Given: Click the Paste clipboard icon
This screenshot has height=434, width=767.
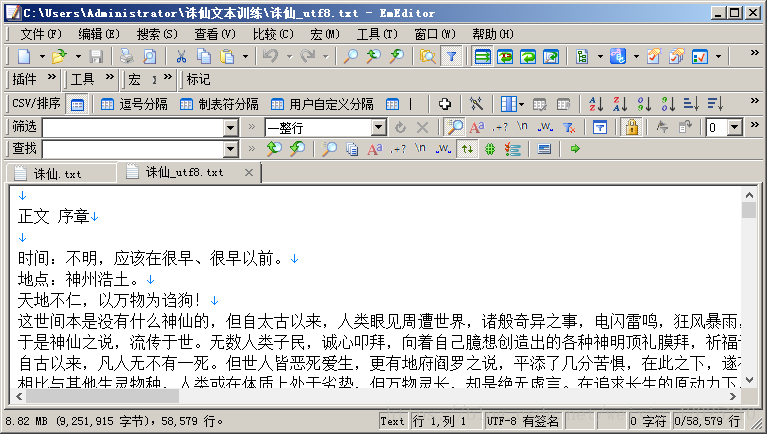Looking at the screenshot, I should 227,56.
